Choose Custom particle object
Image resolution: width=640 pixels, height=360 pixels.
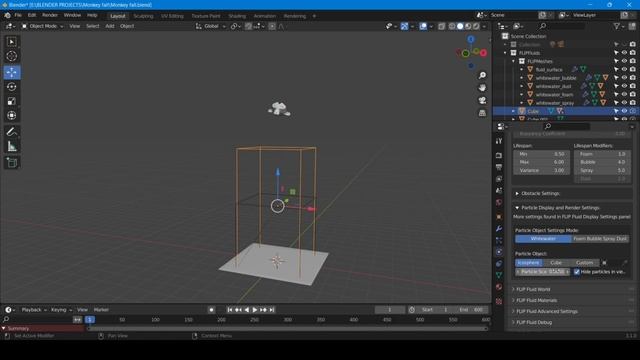(584, 263)
